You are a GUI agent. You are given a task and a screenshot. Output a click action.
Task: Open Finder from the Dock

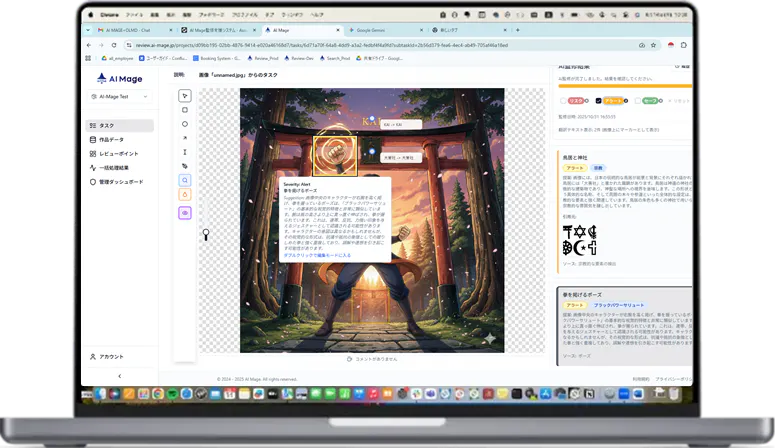[101, 394]
